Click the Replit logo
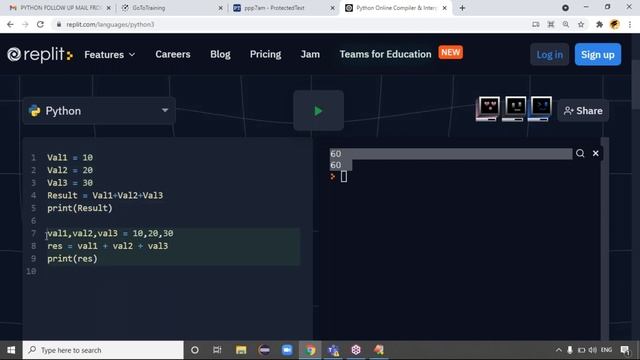Image resolution: width=640 pixels, height=360 pixels. [x=40, y=54]
